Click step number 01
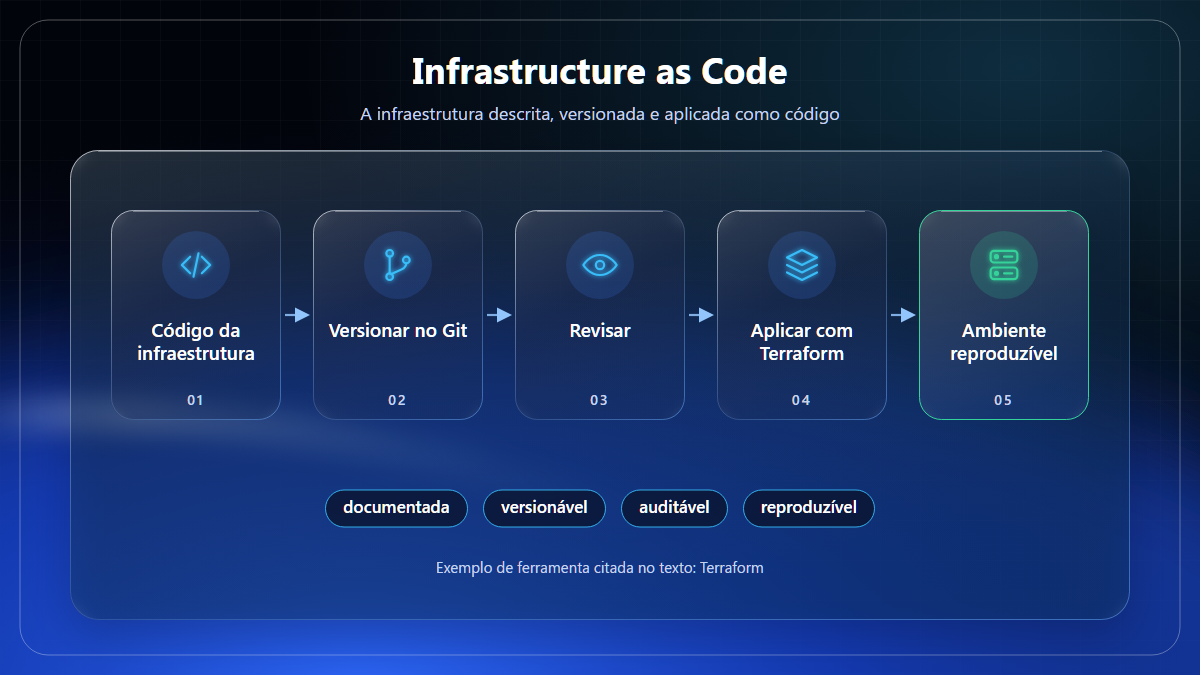The image size is (1200, 675). pyautogui.click(x=195, y=400)
